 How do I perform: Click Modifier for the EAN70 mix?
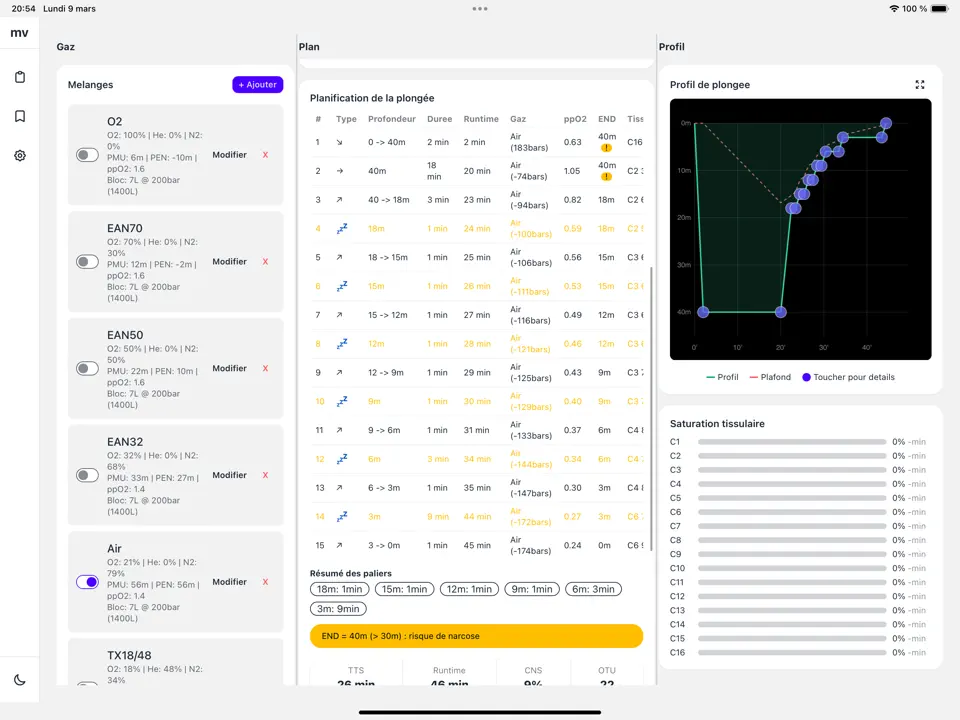coord(229,262)
